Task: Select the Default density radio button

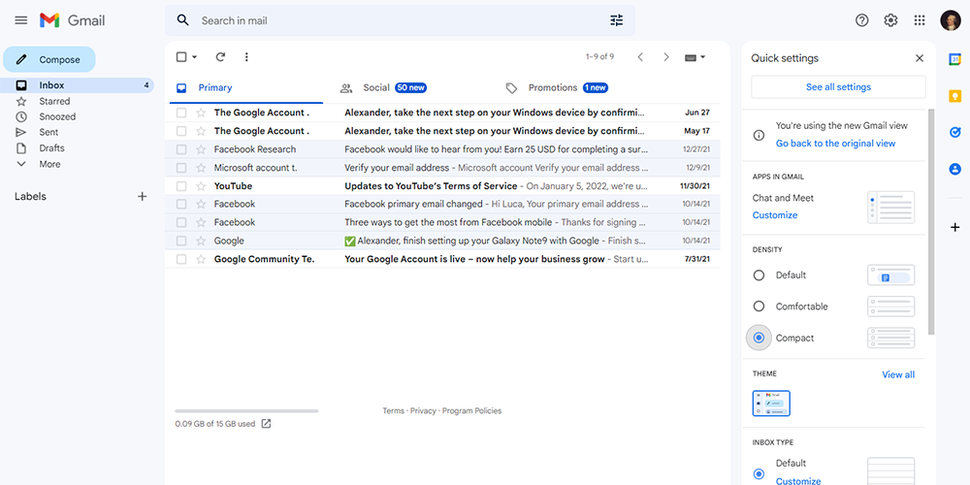Action: [x=758, y=275]
